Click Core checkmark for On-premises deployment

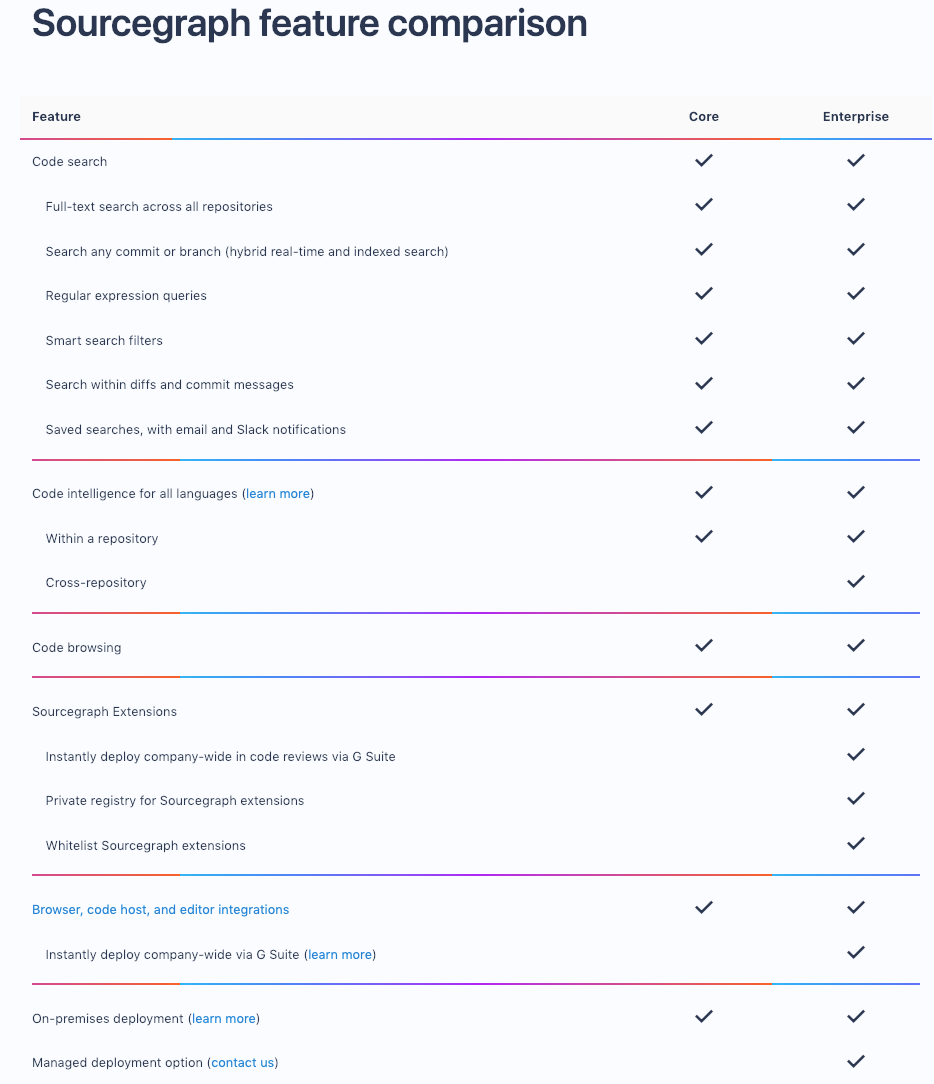tap(704, 1017)
